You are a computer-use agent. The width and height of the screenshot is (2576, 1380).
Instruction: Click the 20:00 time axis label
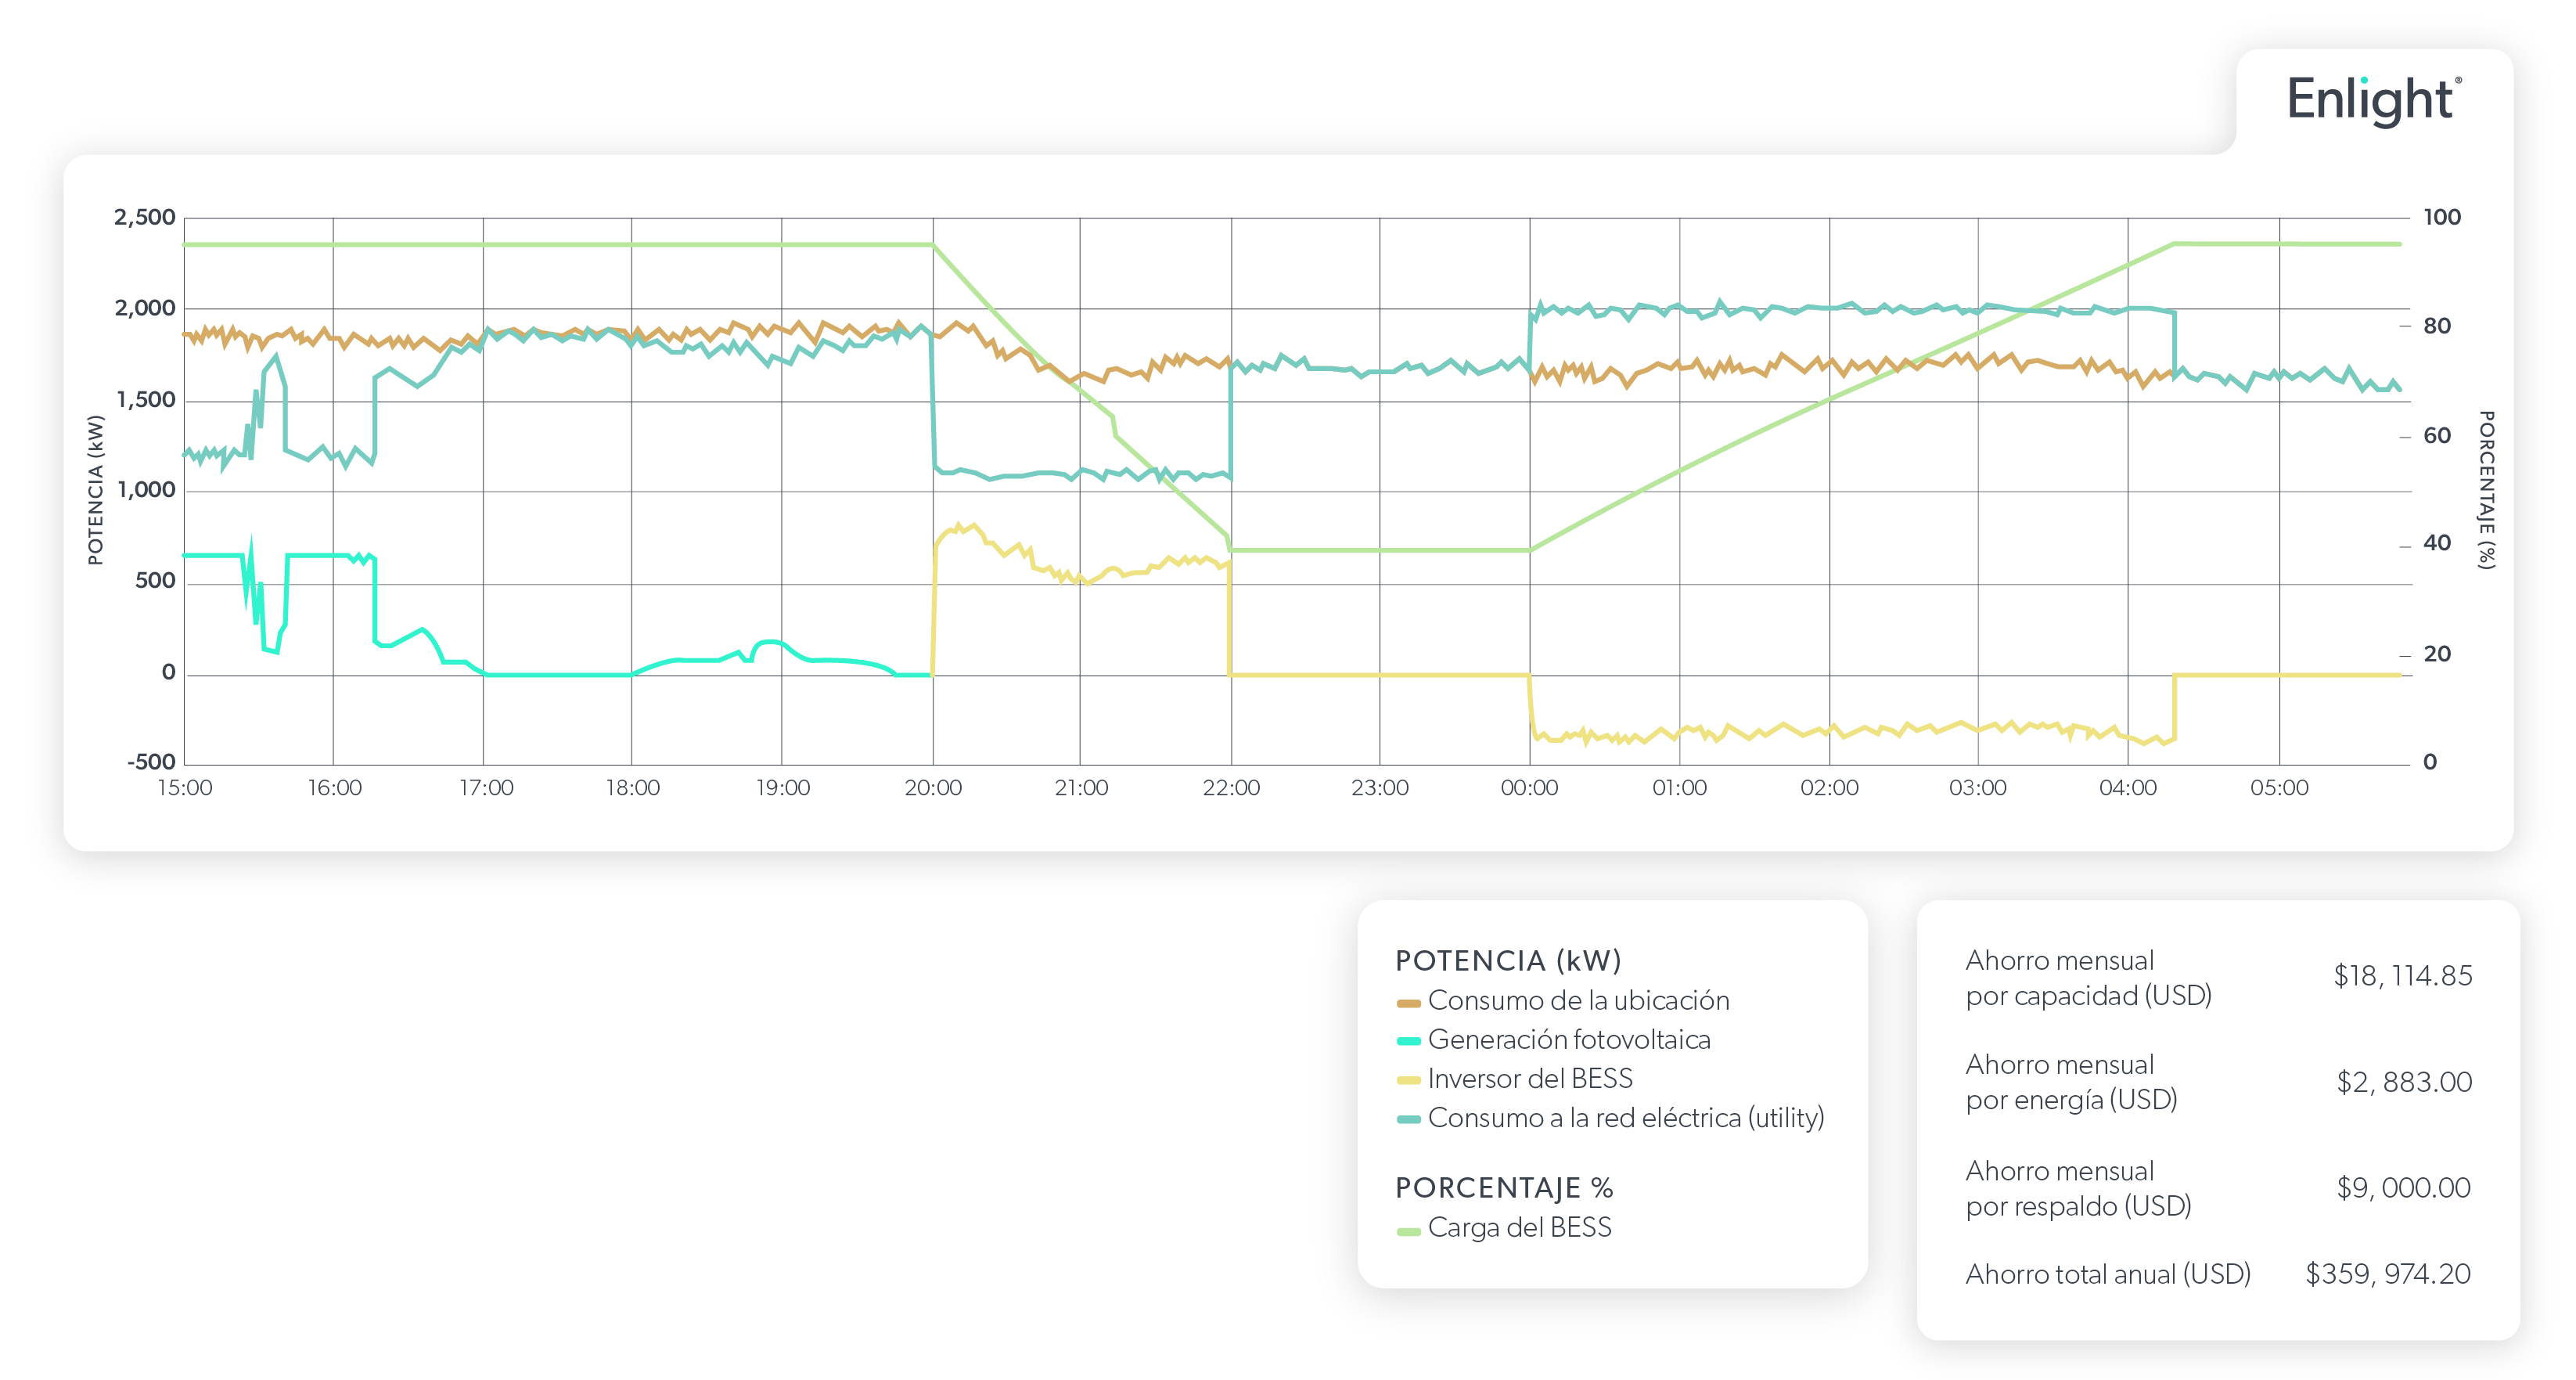(933, 788)
